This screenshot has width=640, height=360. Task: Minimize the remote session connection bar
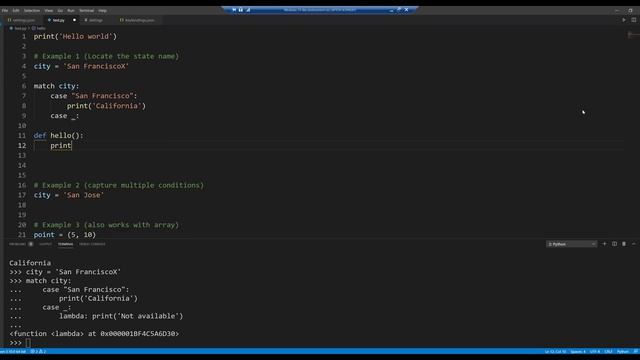pyautogui.click(x=391, y=10)
